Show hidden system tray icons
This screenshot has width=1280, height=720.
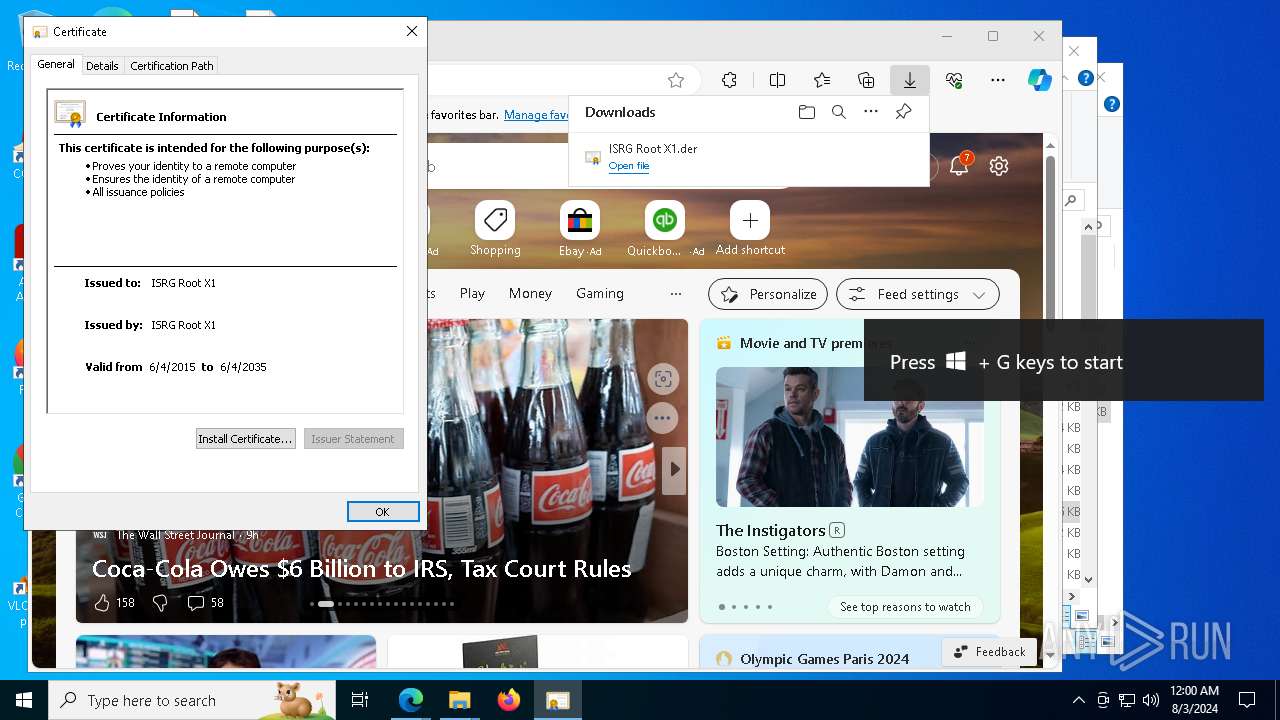point(1078,700)
